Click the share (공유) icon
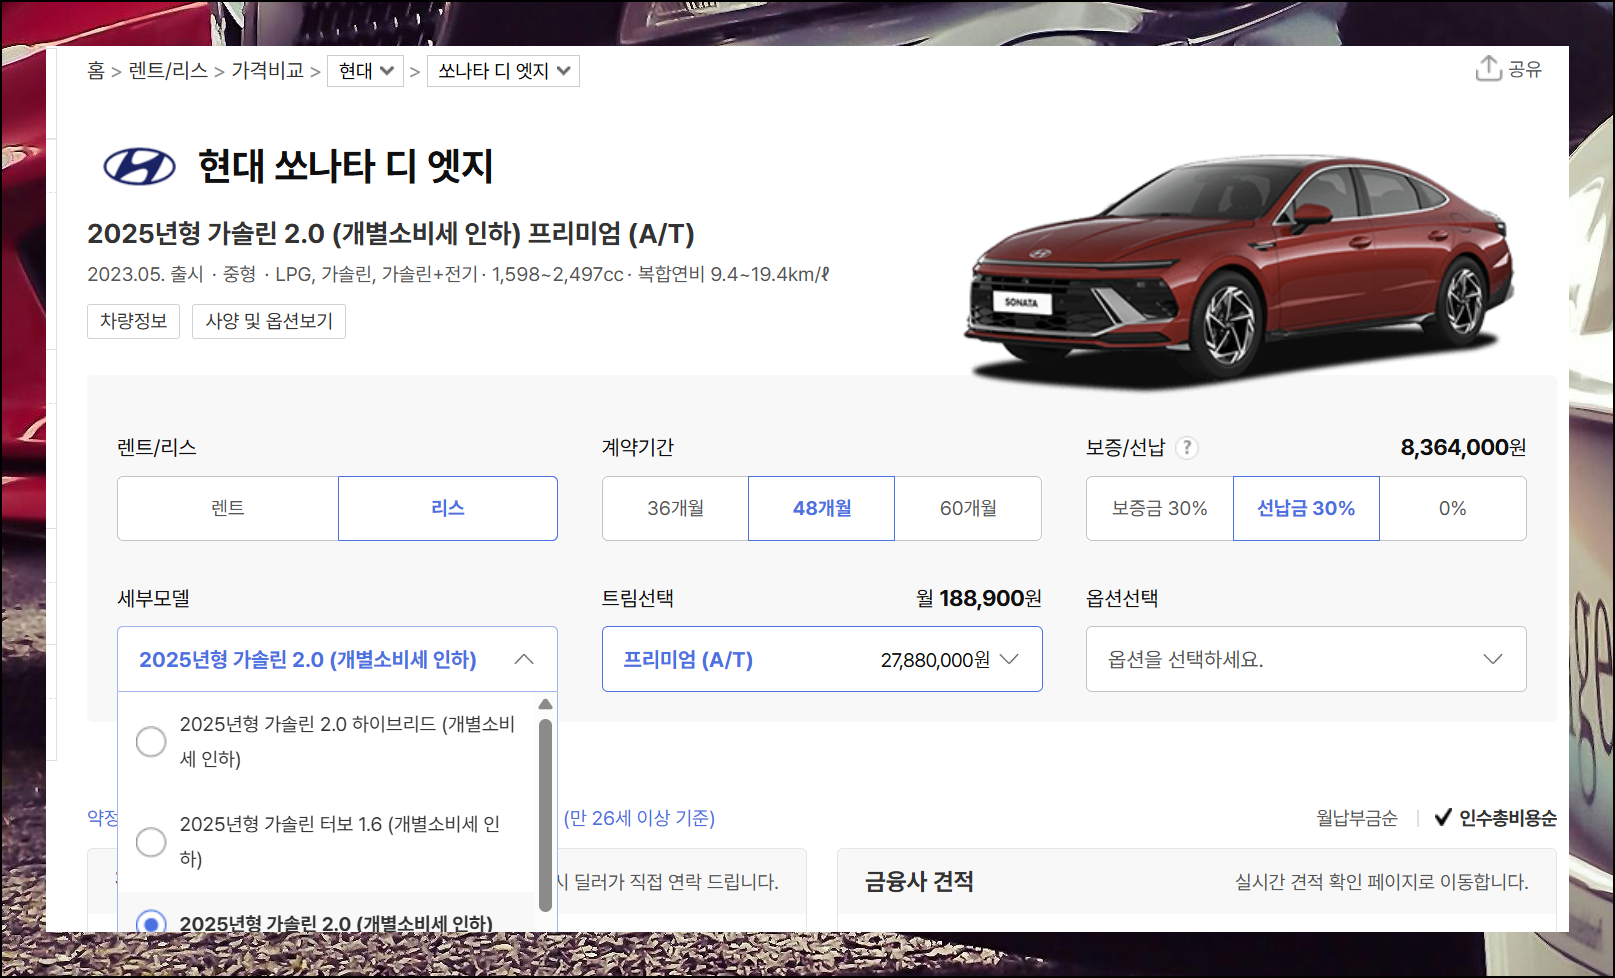The image size is (1615, 978). pyautogui.click(x=1488, y=68)
